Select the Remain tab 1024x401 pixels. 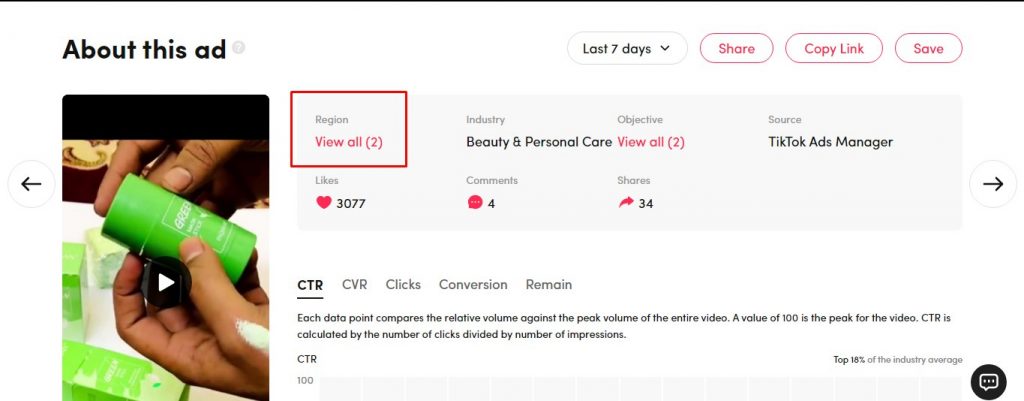549,285
